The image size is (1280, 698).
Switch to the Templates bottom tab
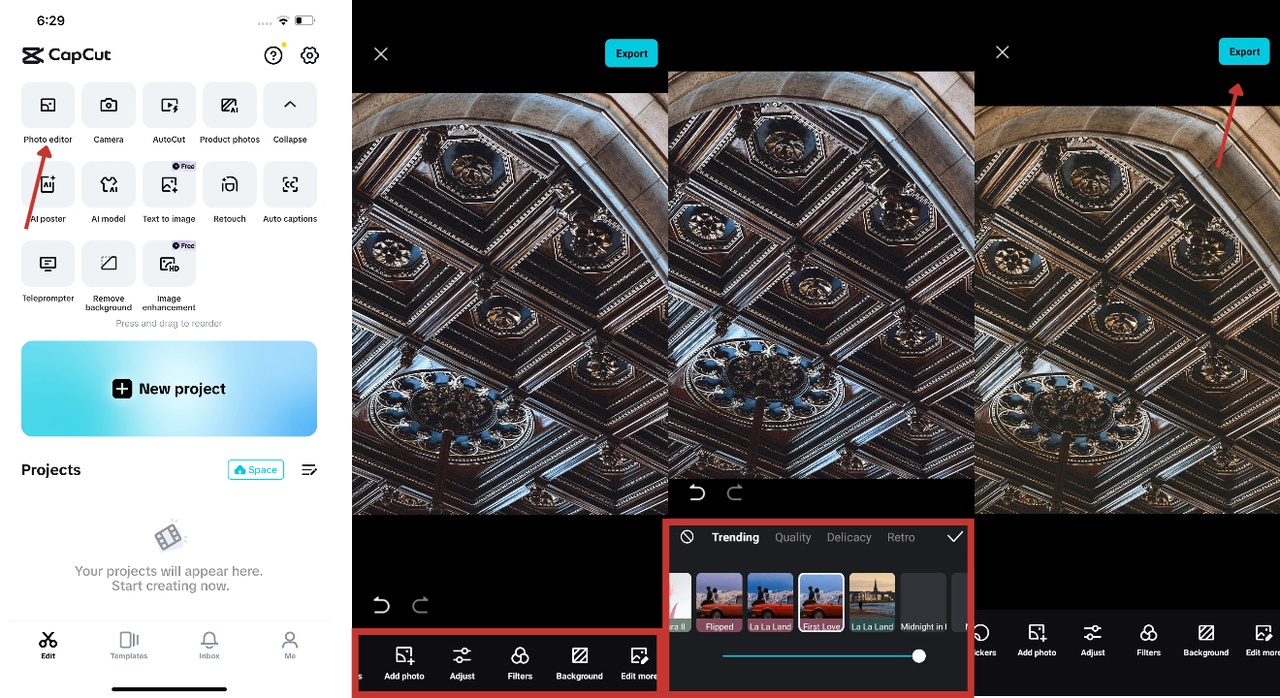pos(129,645)
